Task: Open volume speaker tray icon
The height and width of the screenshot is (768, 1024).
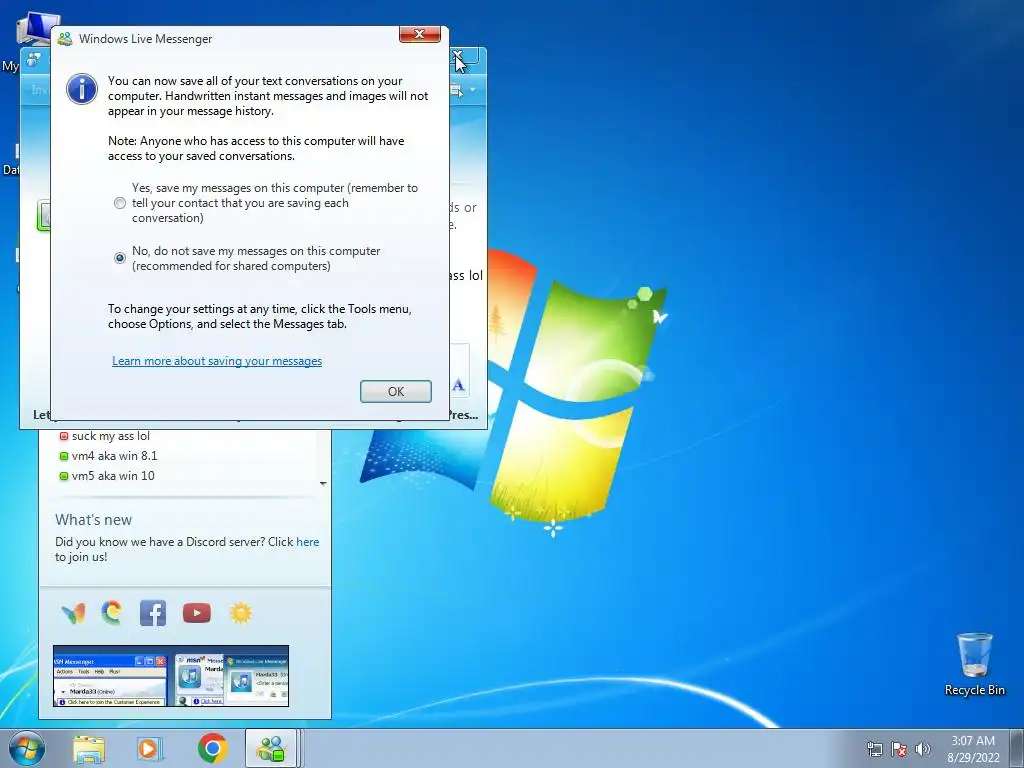Action: pos(923,749)
